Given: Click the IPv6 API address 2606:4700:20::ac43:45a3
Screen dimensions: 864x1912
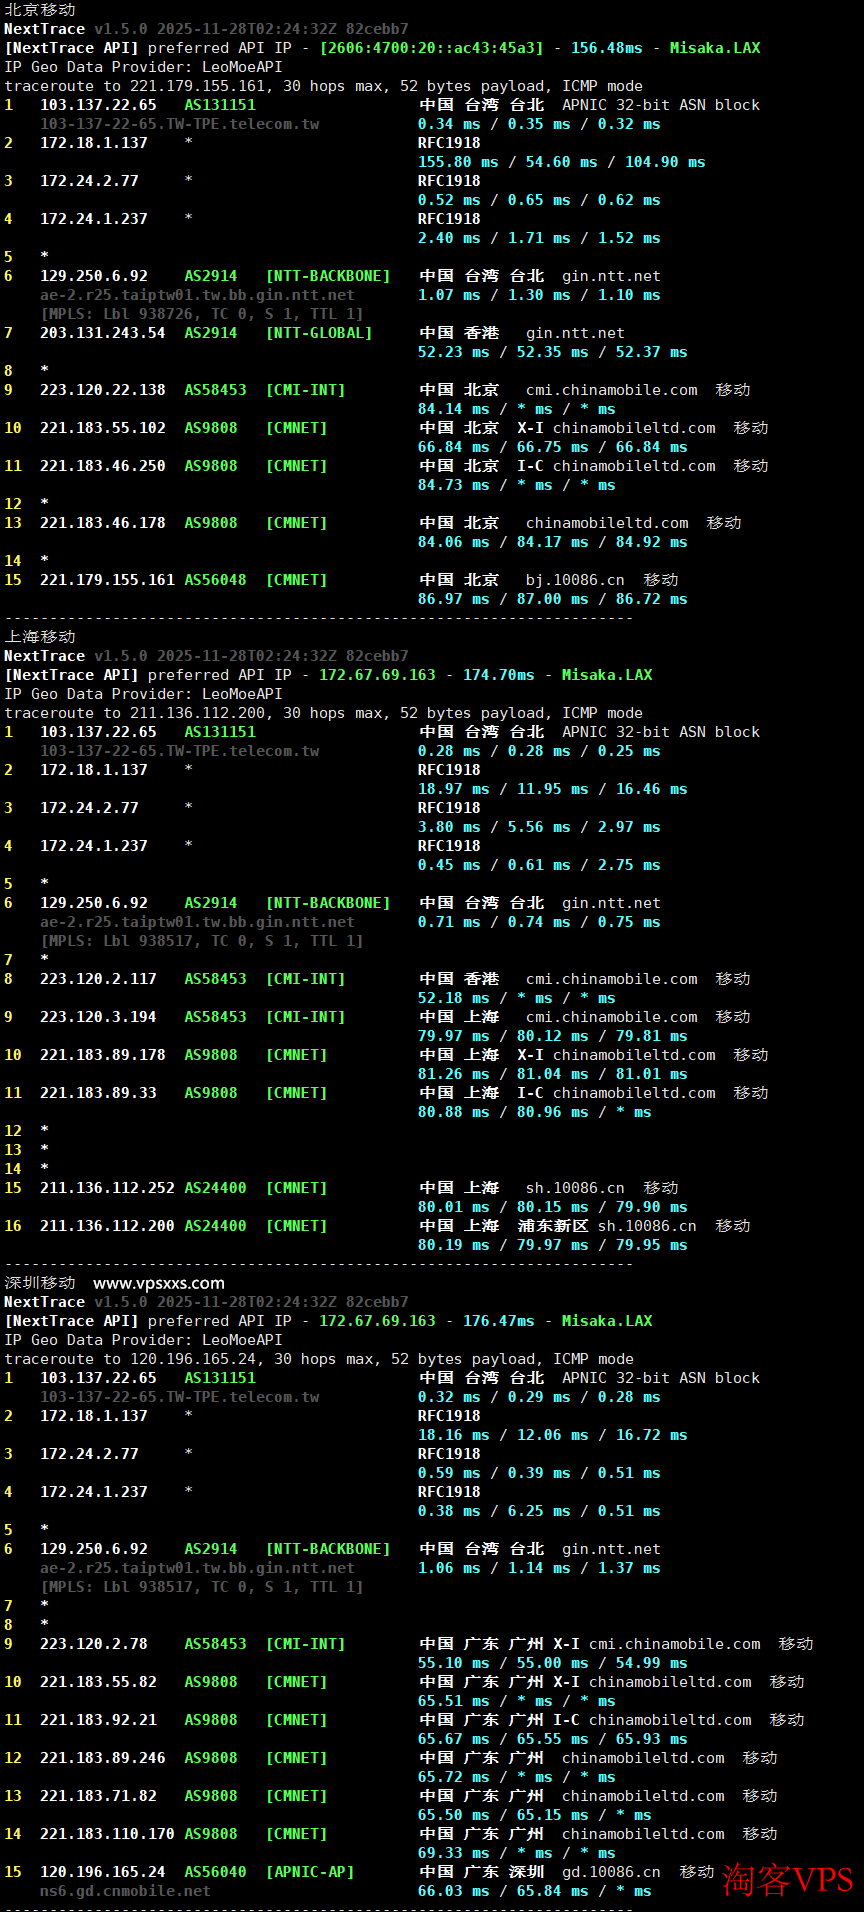Looking at the screenshot, I should tap(431, 48).
